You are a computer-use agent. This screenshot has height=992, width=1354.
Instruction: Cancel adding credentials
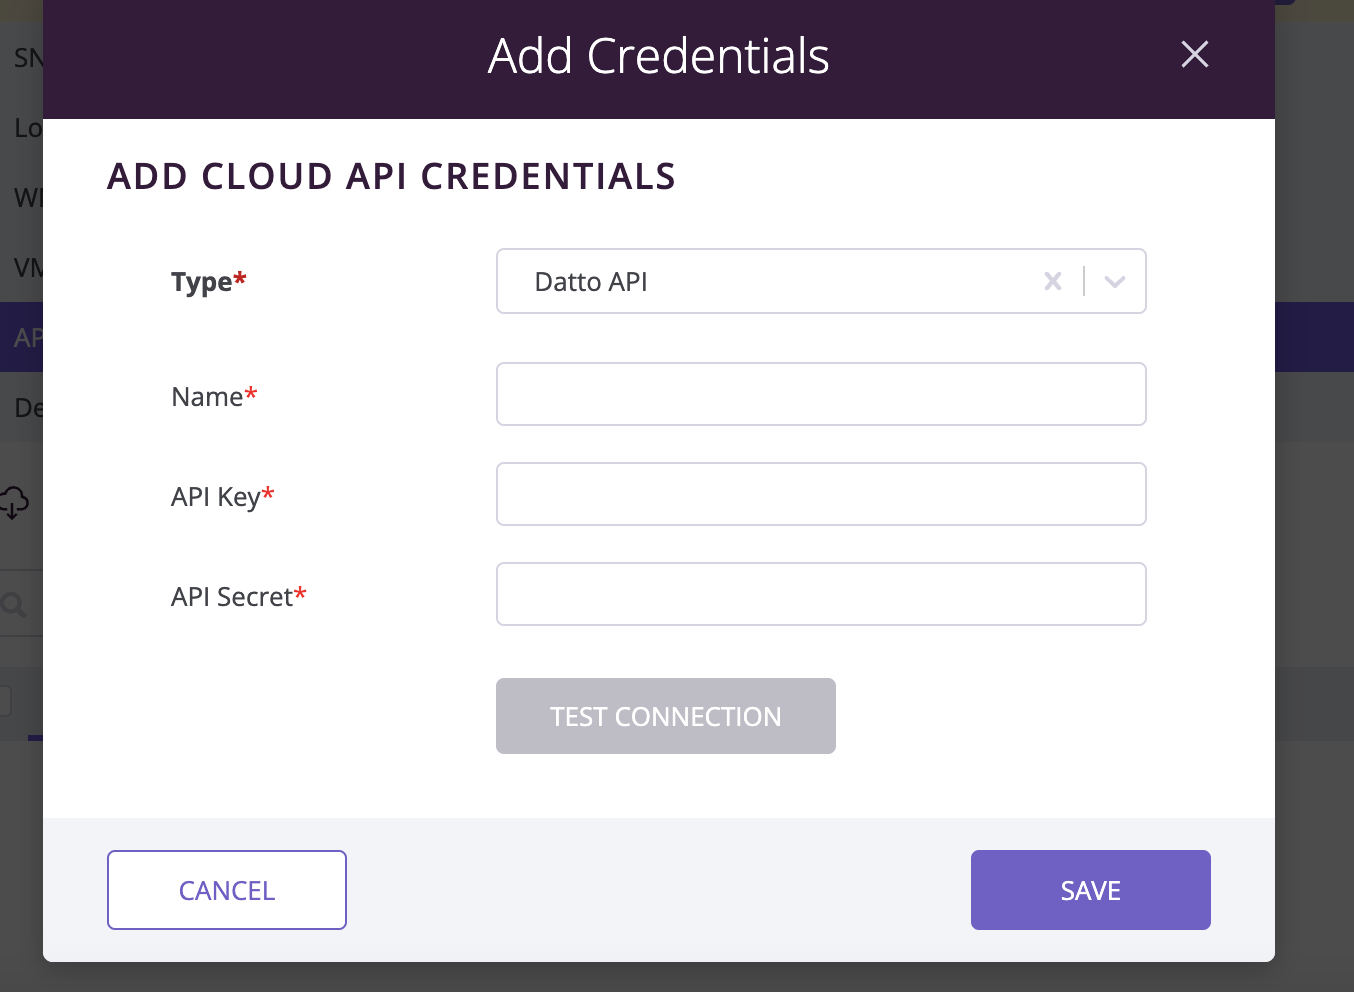[227, 890]
